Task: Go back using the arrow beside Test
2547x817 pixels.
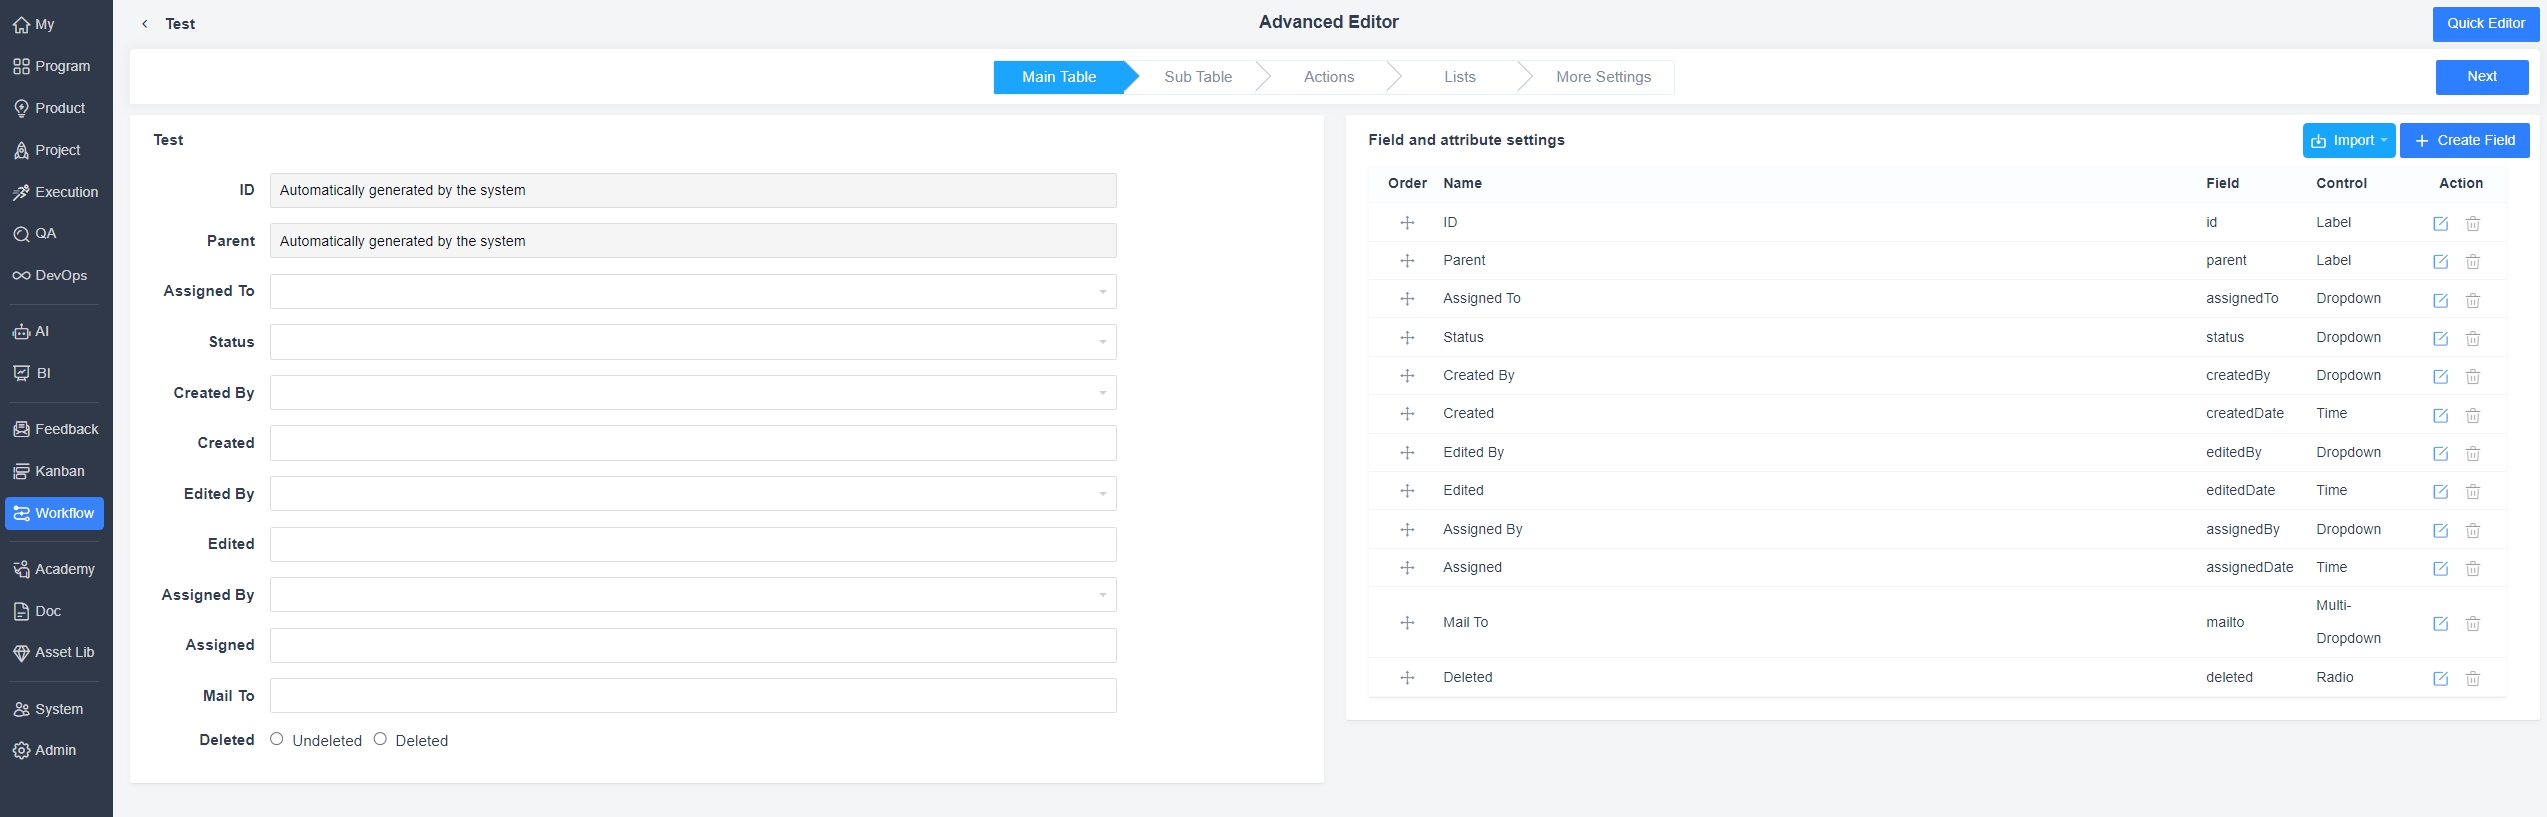Action: coord(145,24)
